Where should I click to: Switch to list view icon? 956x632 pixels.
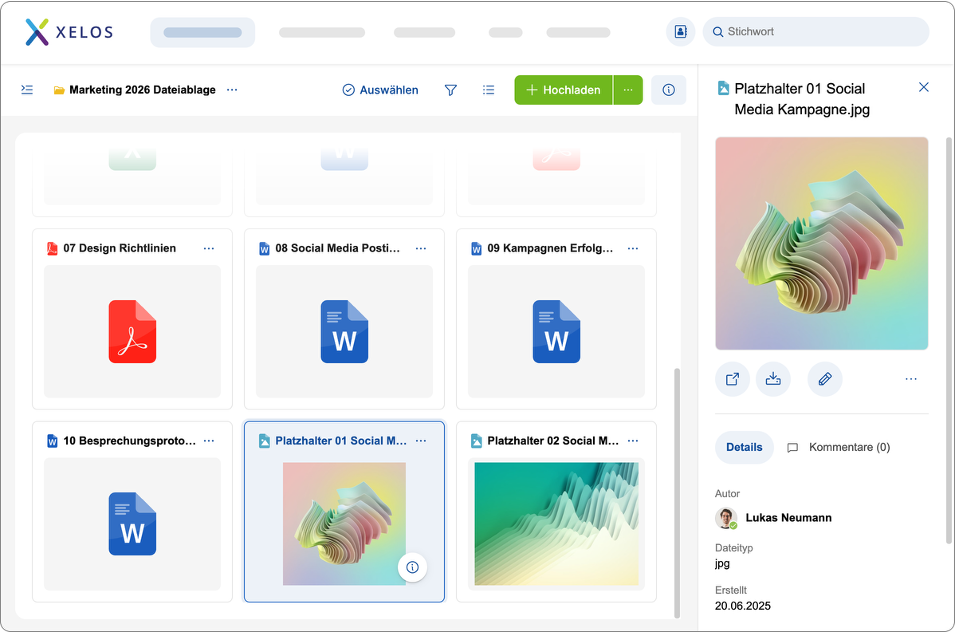coord(488,90)
